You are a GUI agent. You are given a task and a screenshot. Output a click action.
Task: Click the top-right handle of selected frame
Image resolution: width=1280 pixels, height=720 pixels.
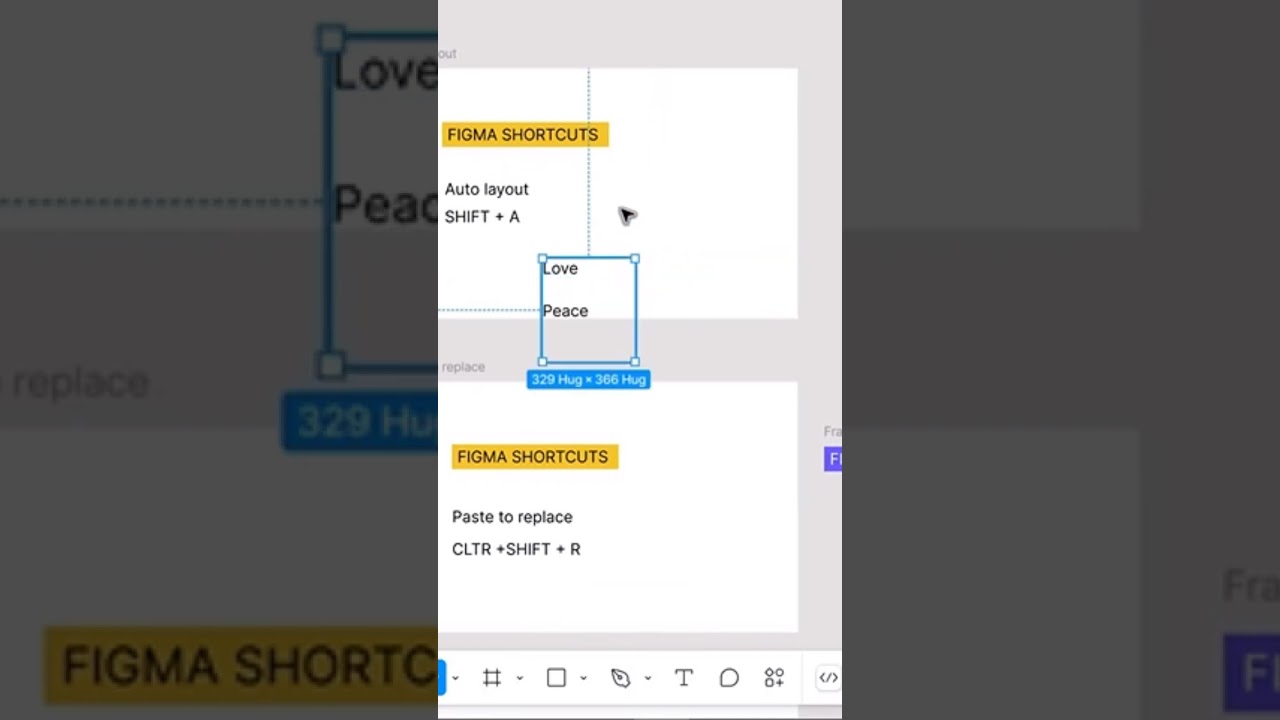[x=635, y=259]
